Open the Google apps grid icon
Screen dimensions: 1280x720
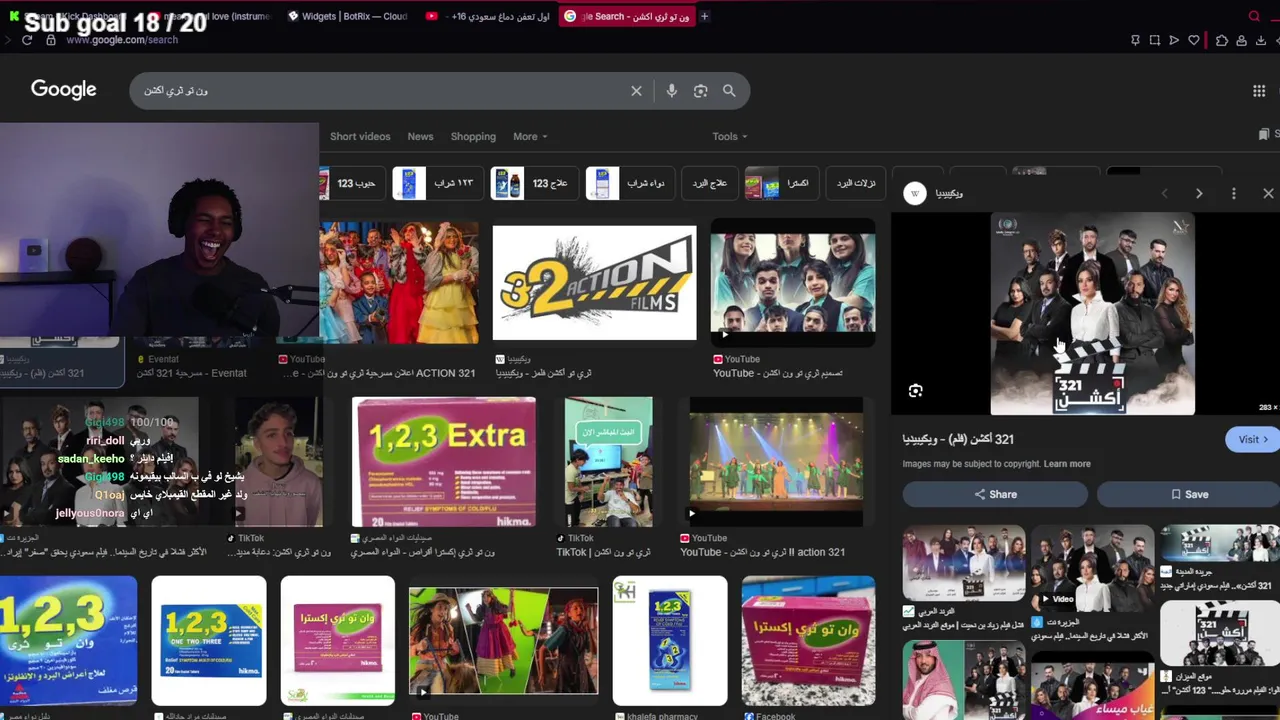coord(1259,91)
